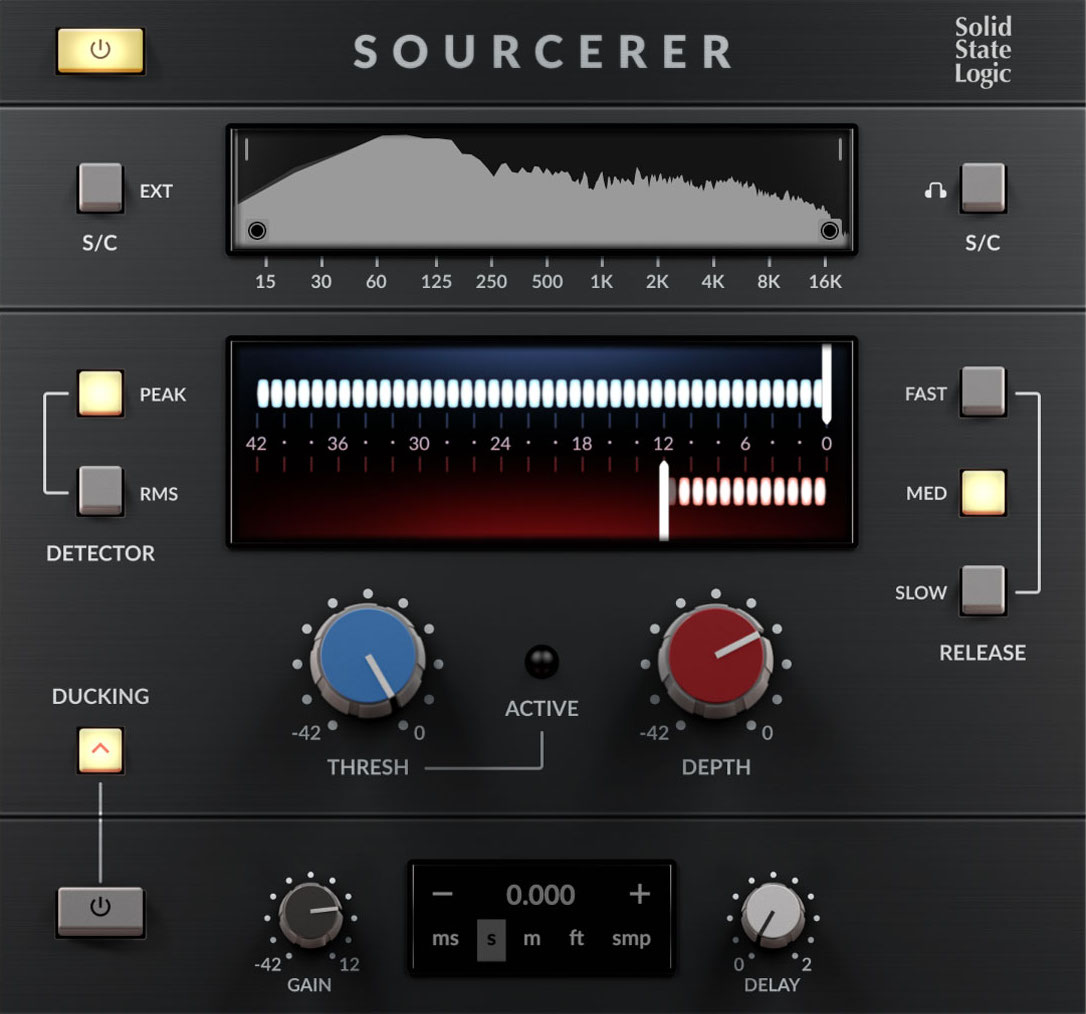The image size is (1086, 1014).
Task: Select the FAST release setting
Action: coord(982,393)
